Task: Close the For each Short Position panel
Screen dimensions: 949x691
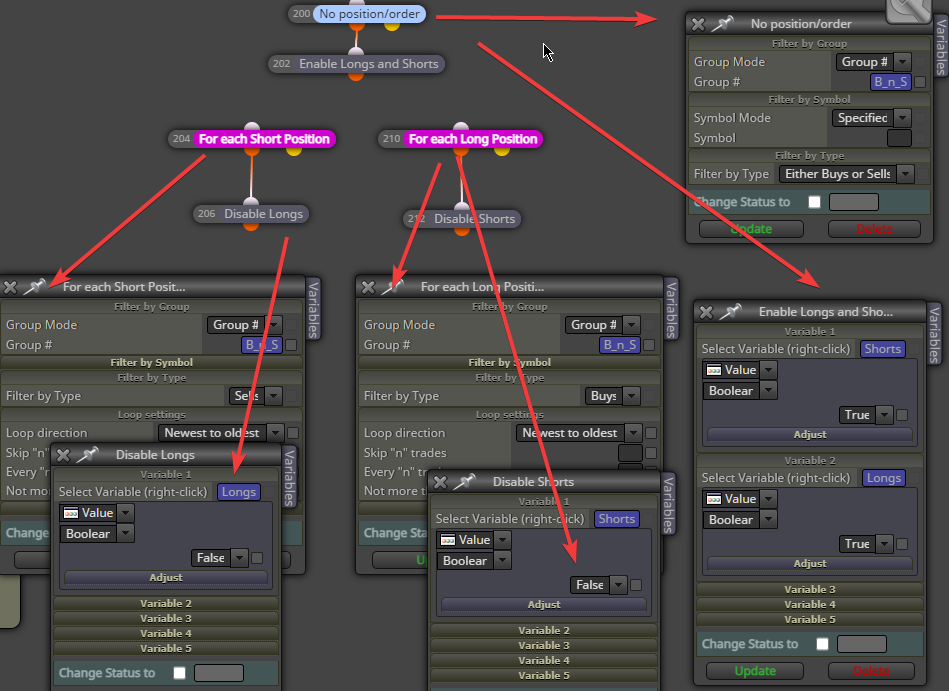Action: [x=10, y=287]
